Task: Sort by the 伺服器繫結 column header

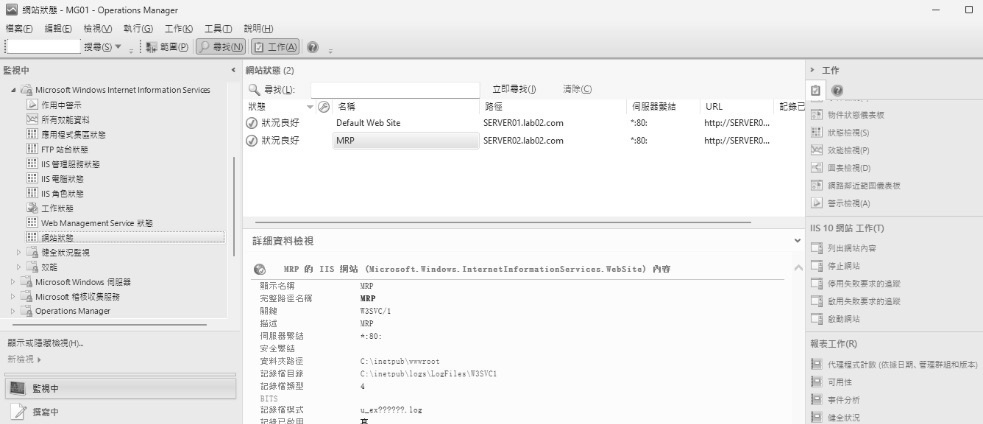Action: (663, 107)
